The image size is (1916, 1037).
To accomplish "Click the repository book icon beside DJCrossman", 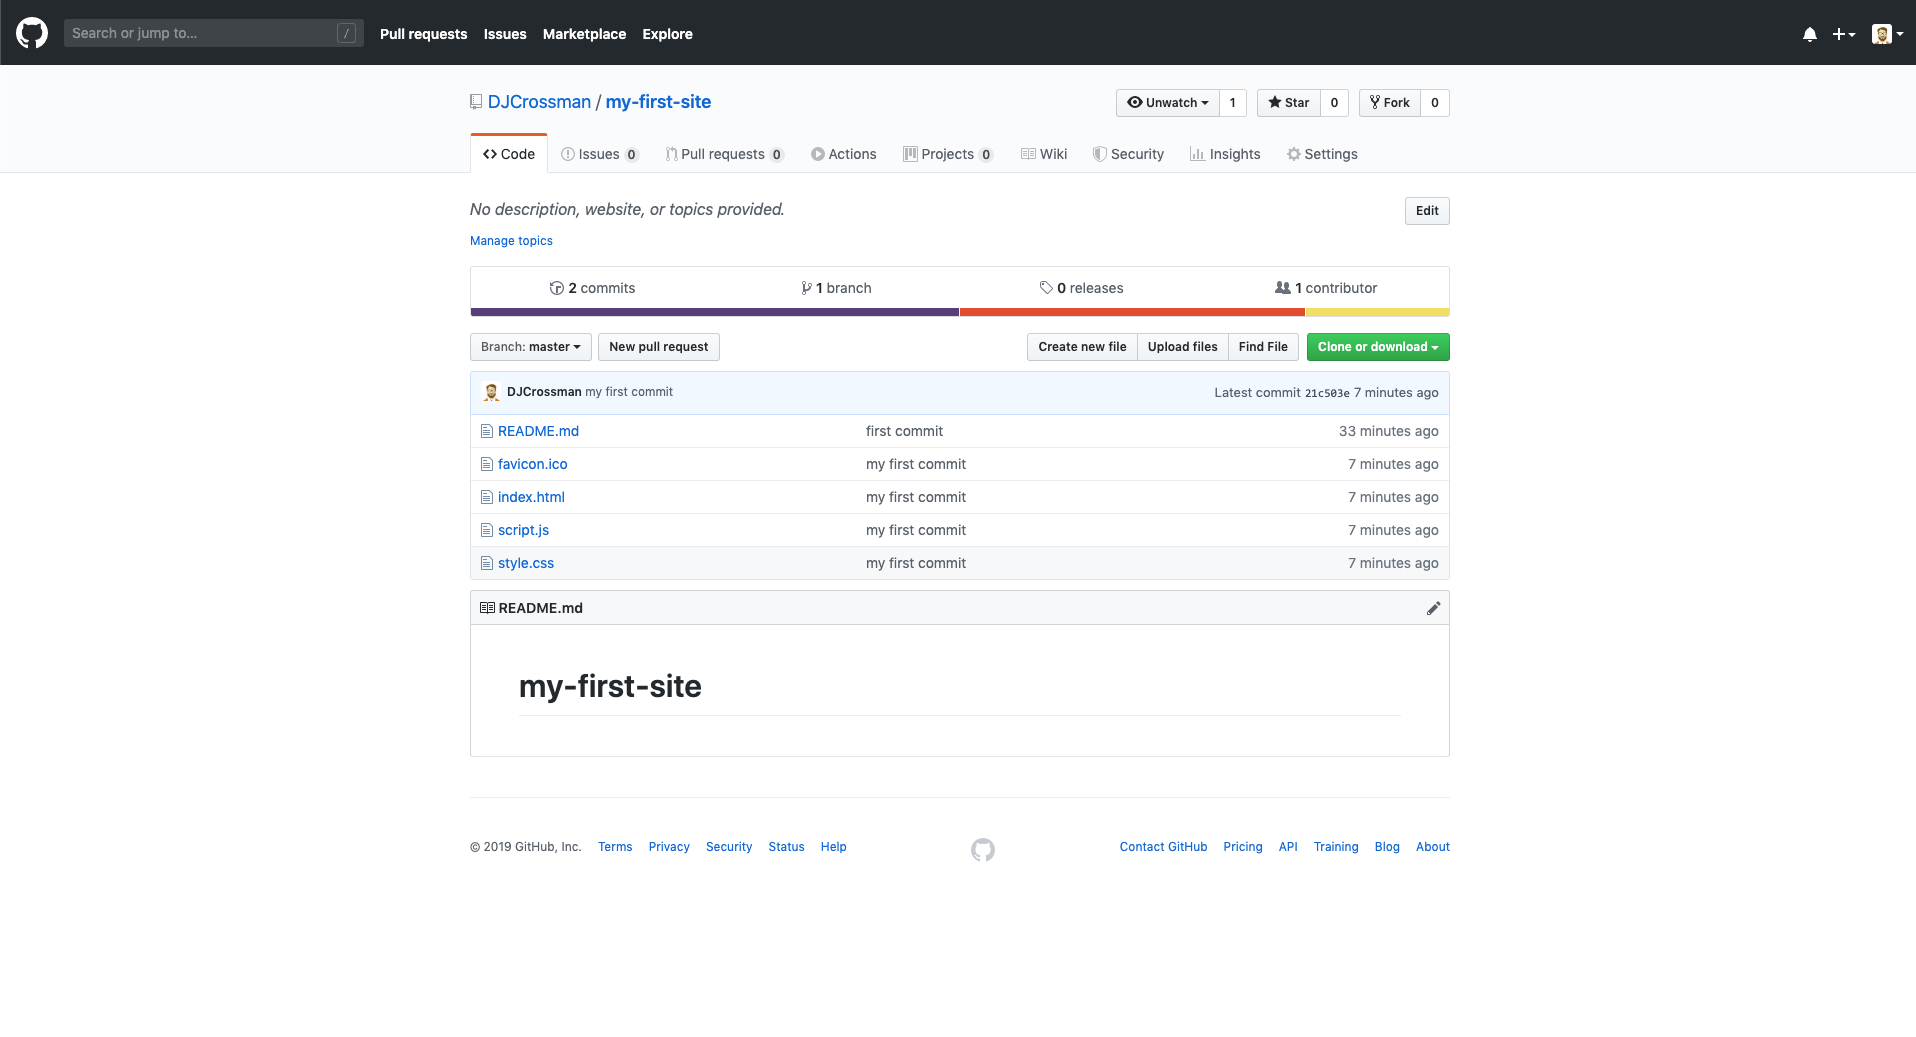I will point(476,102).
